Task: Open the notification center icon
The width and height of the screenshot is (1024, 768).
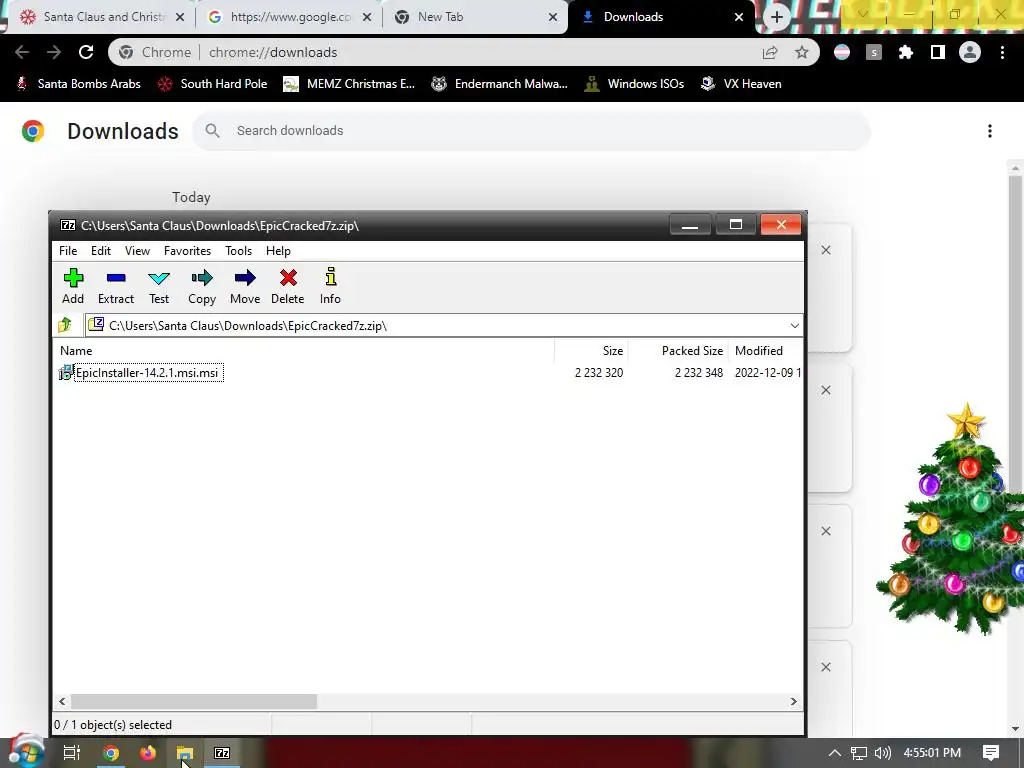Action: [991, 753]
